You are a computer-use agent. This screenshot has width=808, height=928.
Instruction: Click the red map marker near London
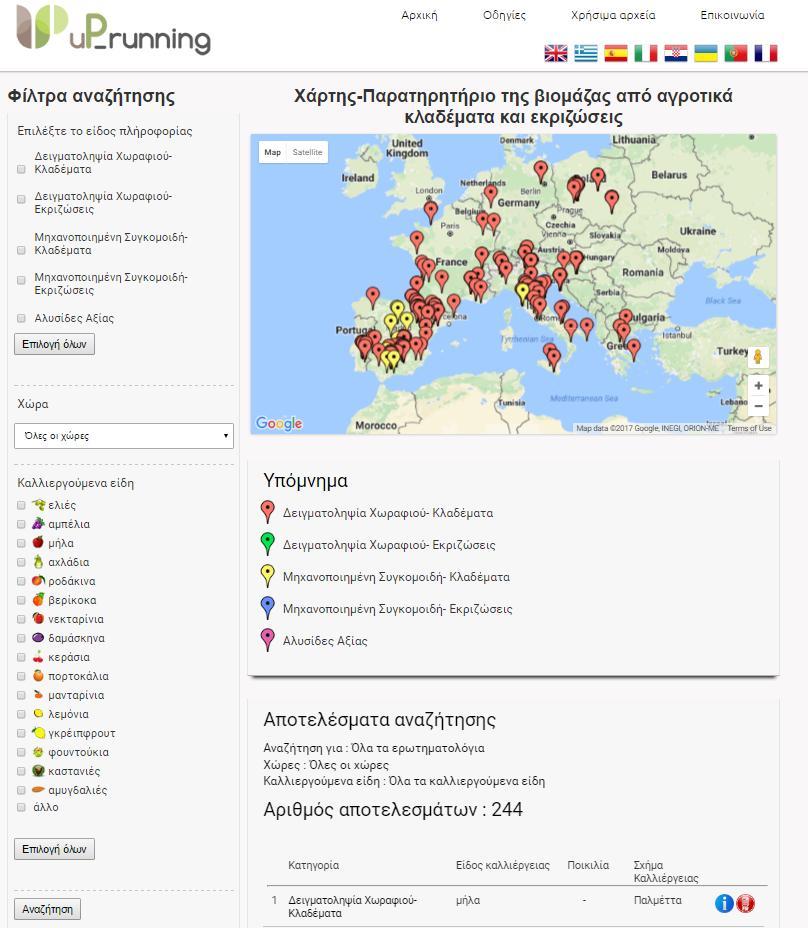coord(431,211)
